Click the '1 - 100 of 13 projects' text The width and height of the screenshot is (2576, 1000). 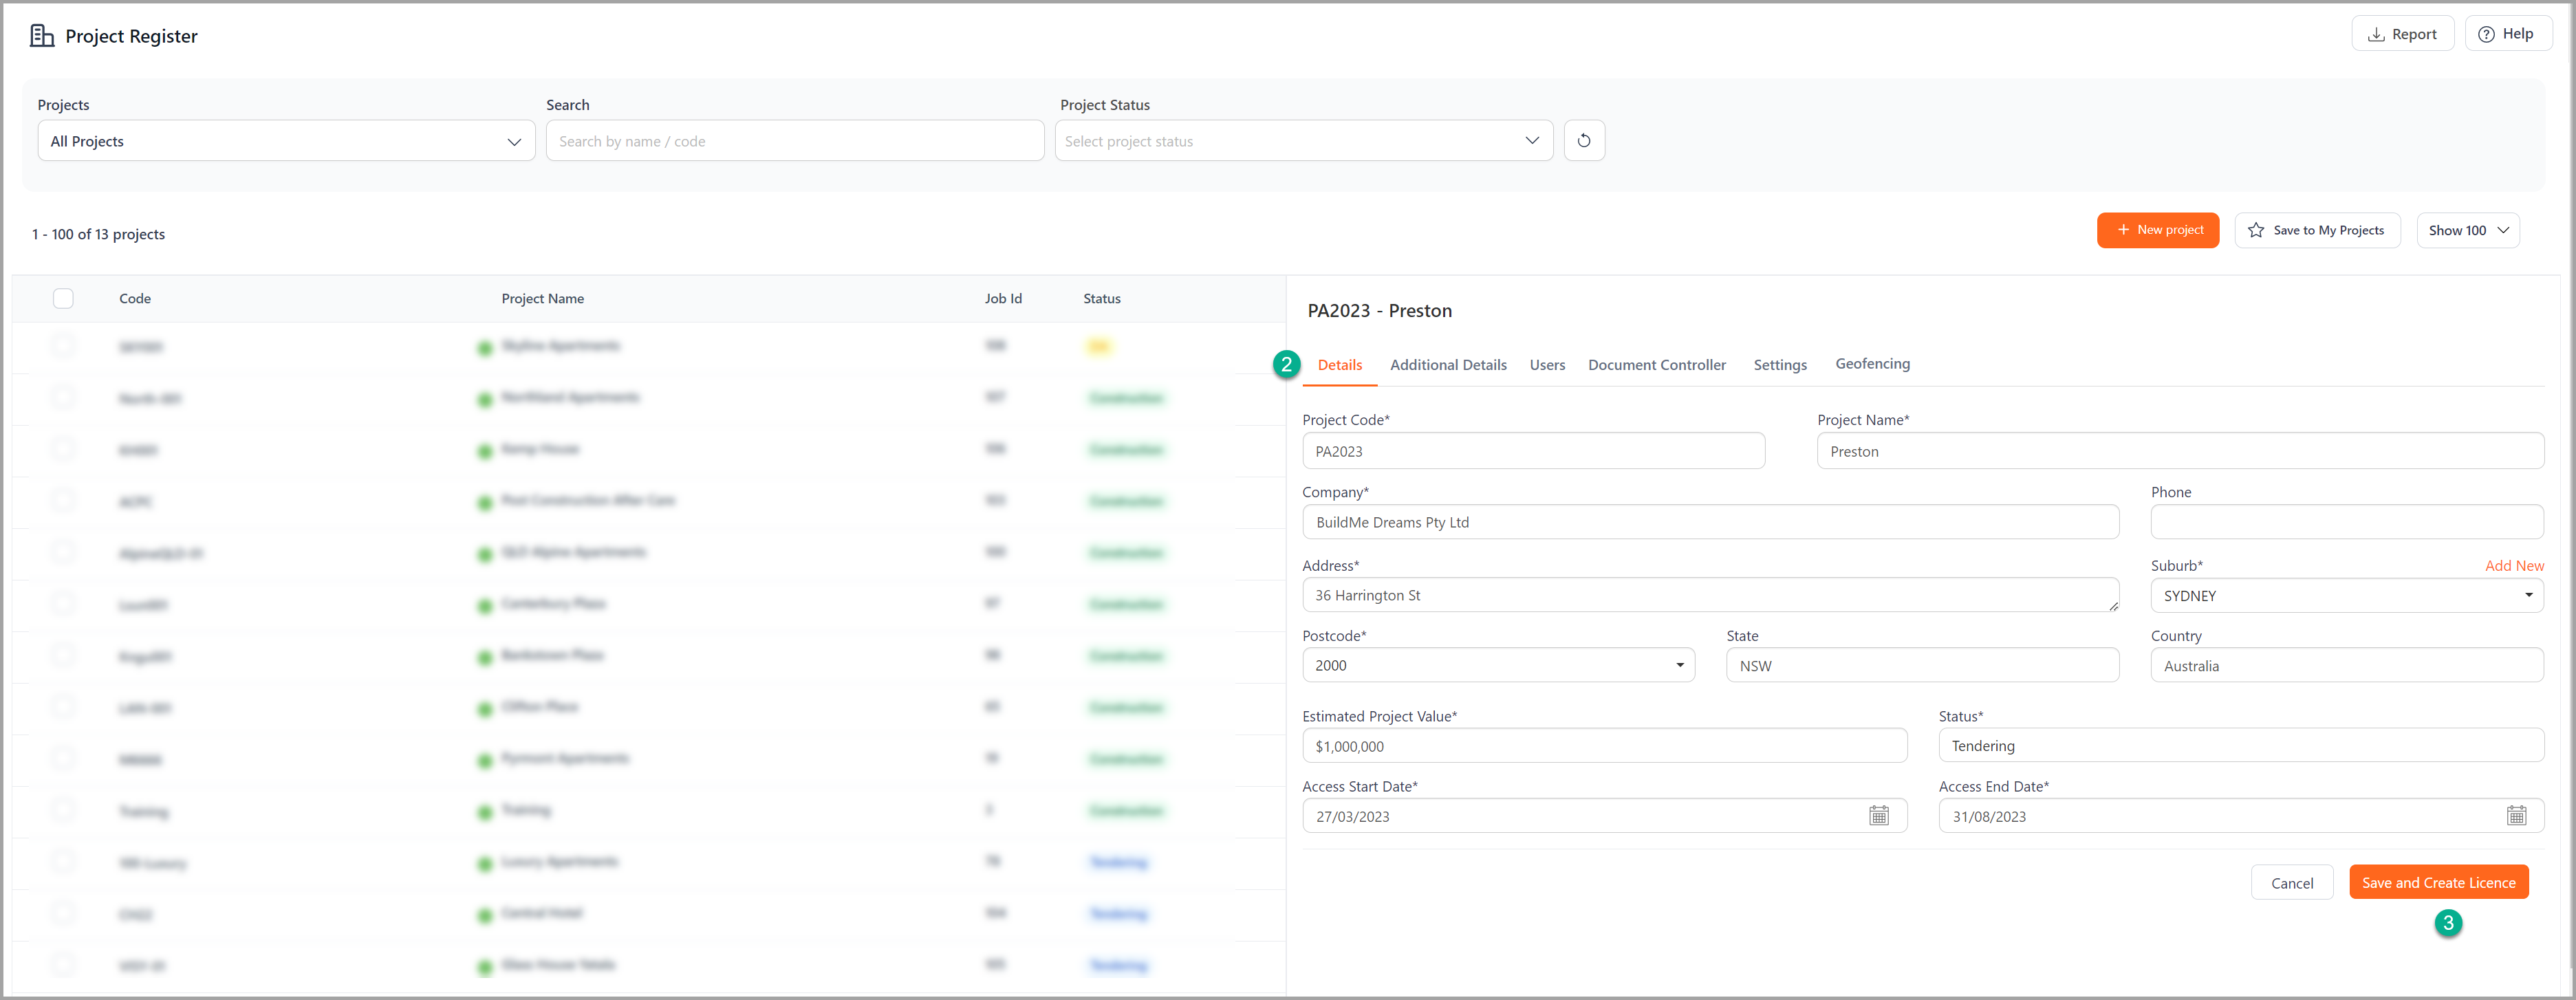coord(98,234)
